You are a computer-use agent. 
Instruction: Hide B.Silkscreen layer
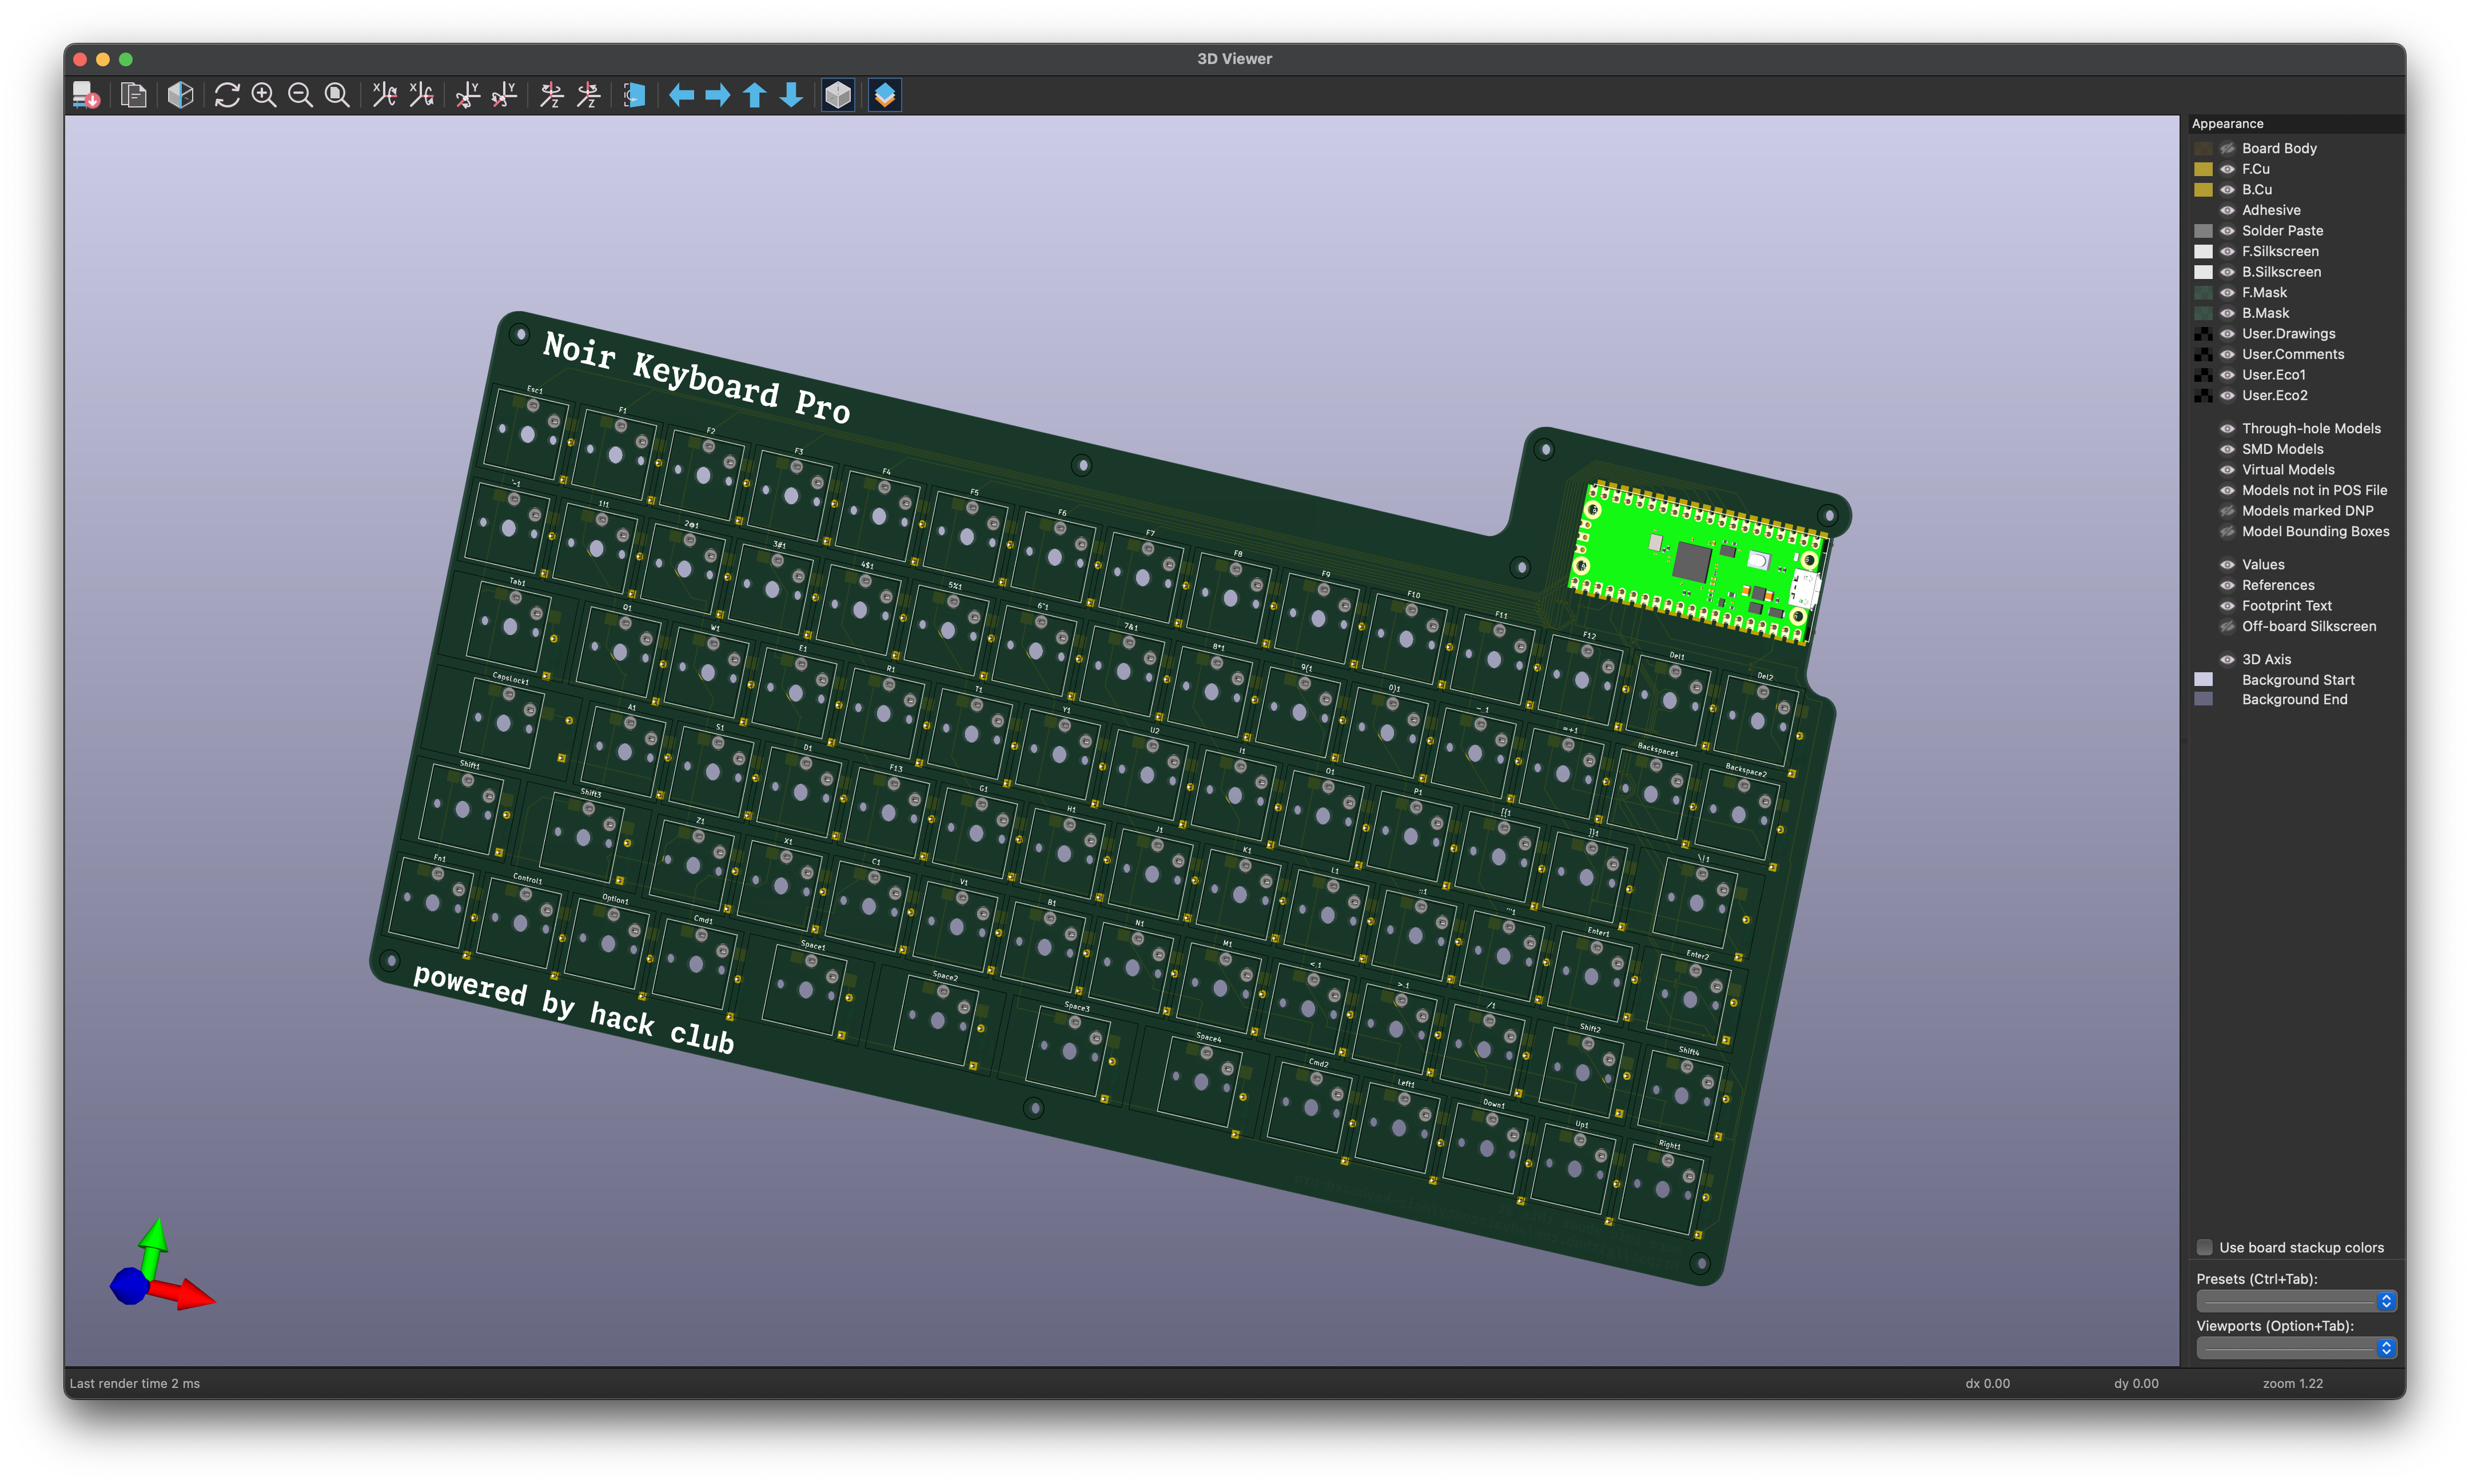click(2227, 272)
